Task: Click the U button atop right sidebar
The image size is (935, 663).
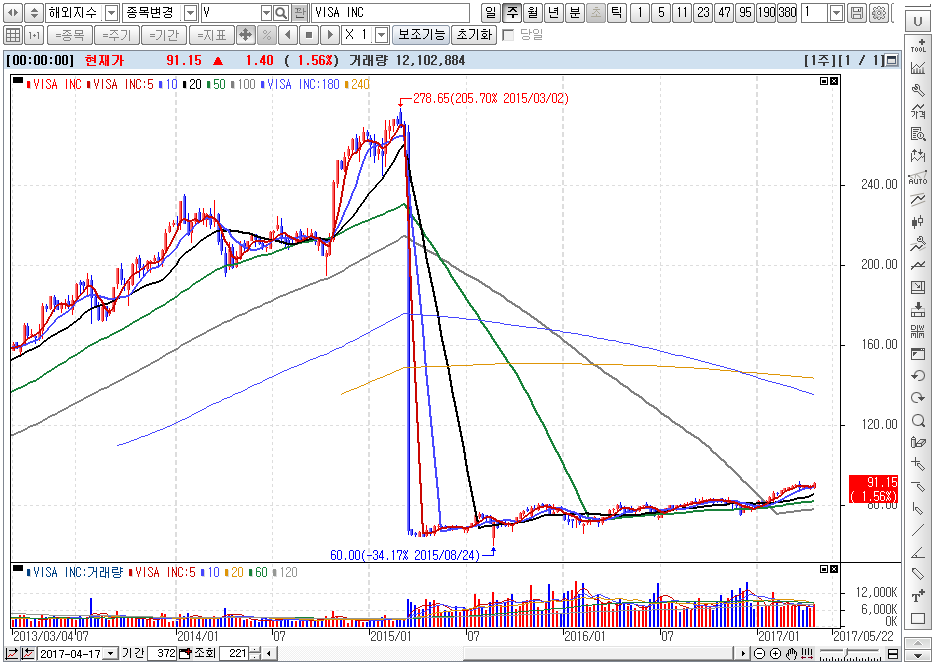Action: coord(917,23)
